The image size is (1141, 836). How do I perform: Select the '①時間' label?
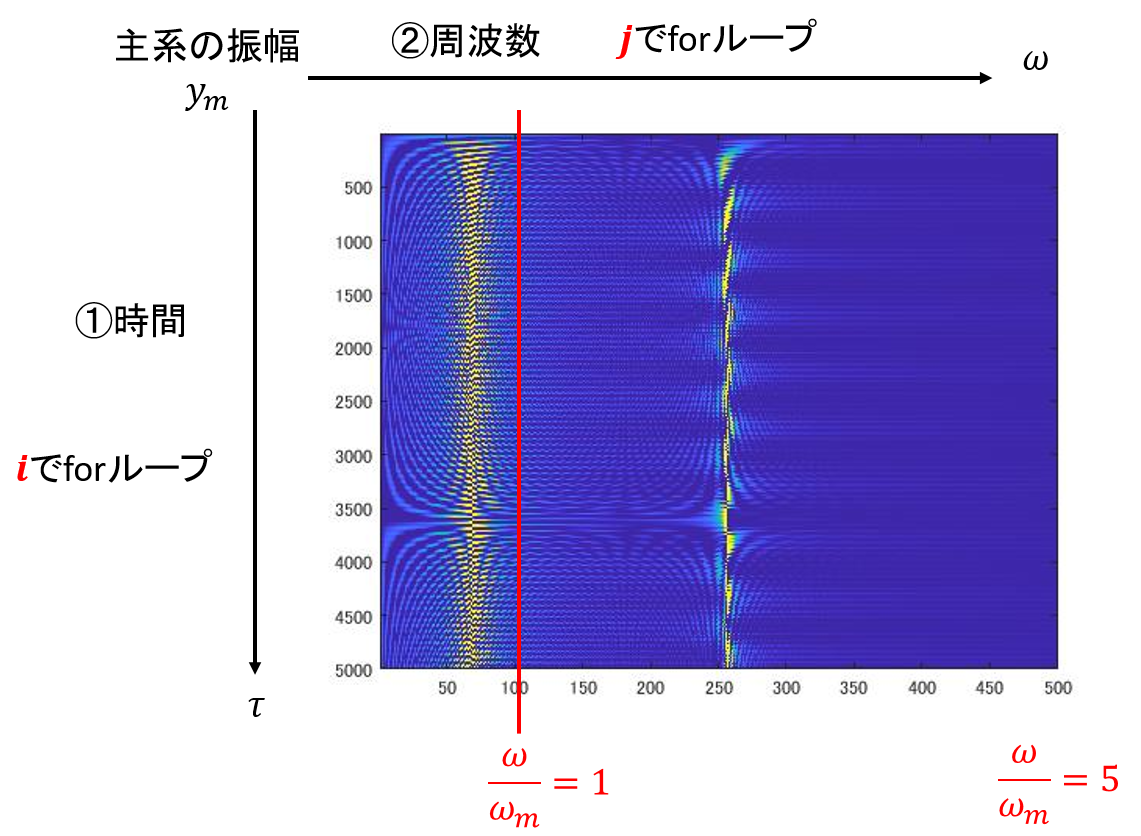pyautogui.click(x=130, y=321)
